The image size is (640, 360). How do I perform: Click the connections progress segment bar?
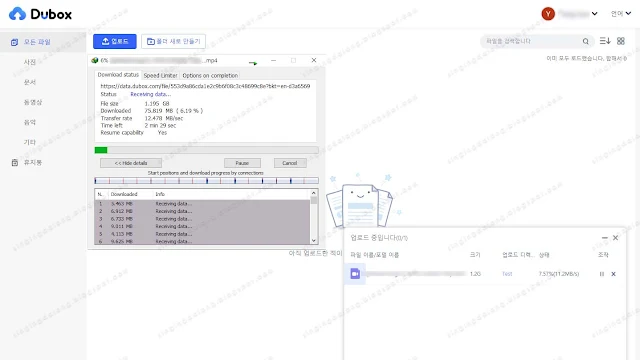coord(207,180)
